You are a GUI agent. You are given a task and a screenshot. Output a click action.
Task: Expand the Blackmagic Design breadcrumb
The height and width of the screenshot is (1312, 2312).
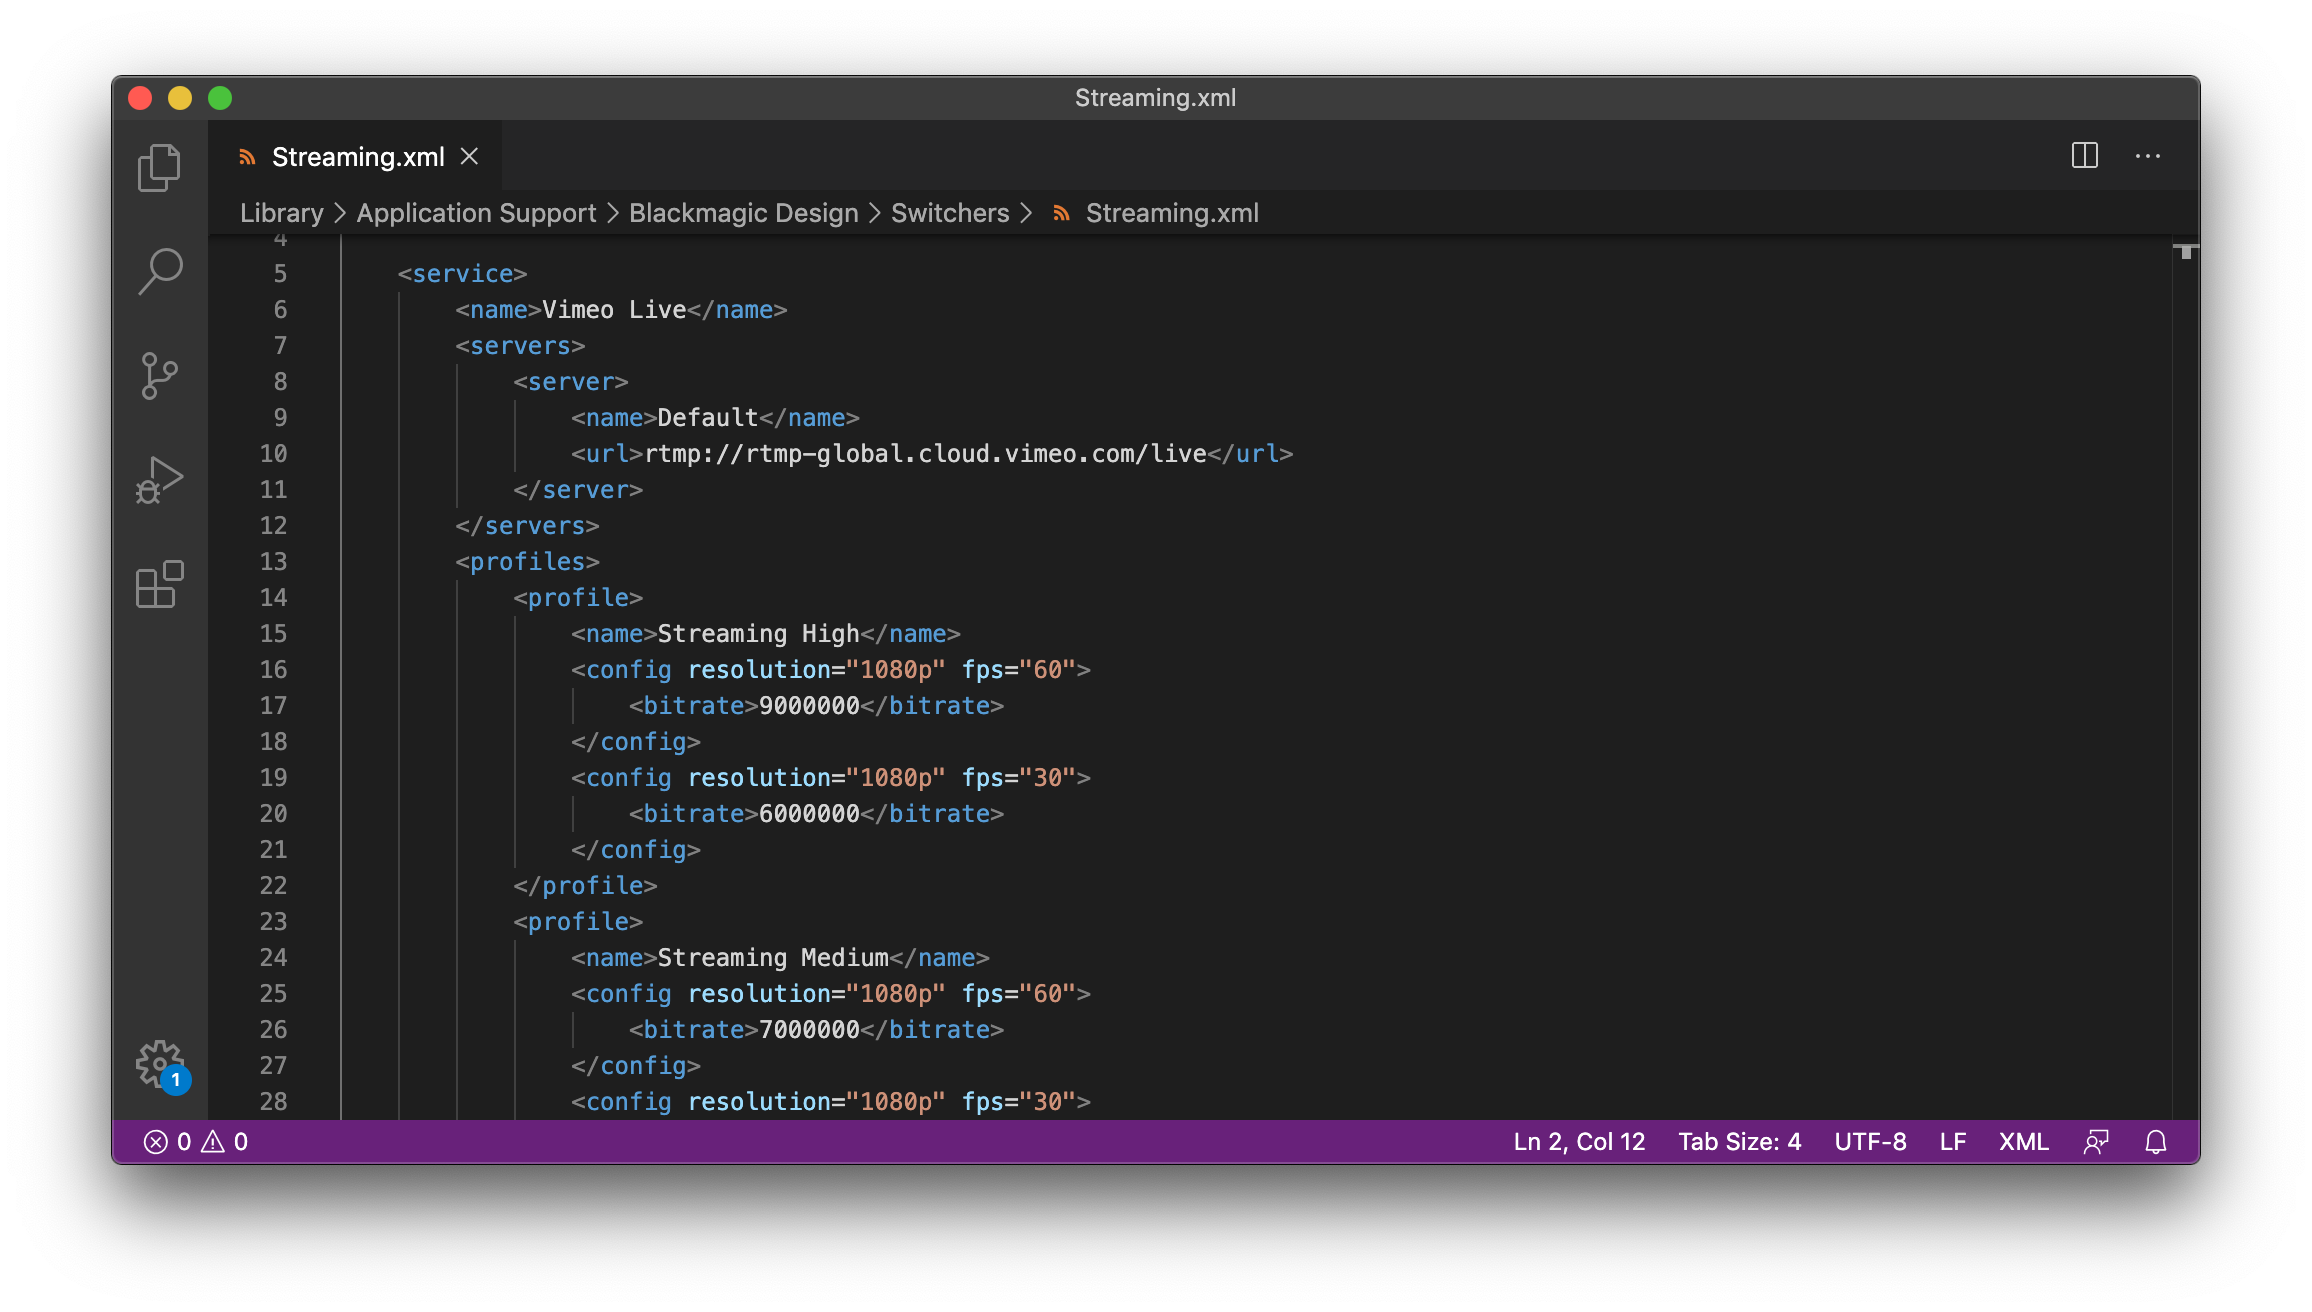click(x=743, y=213)
